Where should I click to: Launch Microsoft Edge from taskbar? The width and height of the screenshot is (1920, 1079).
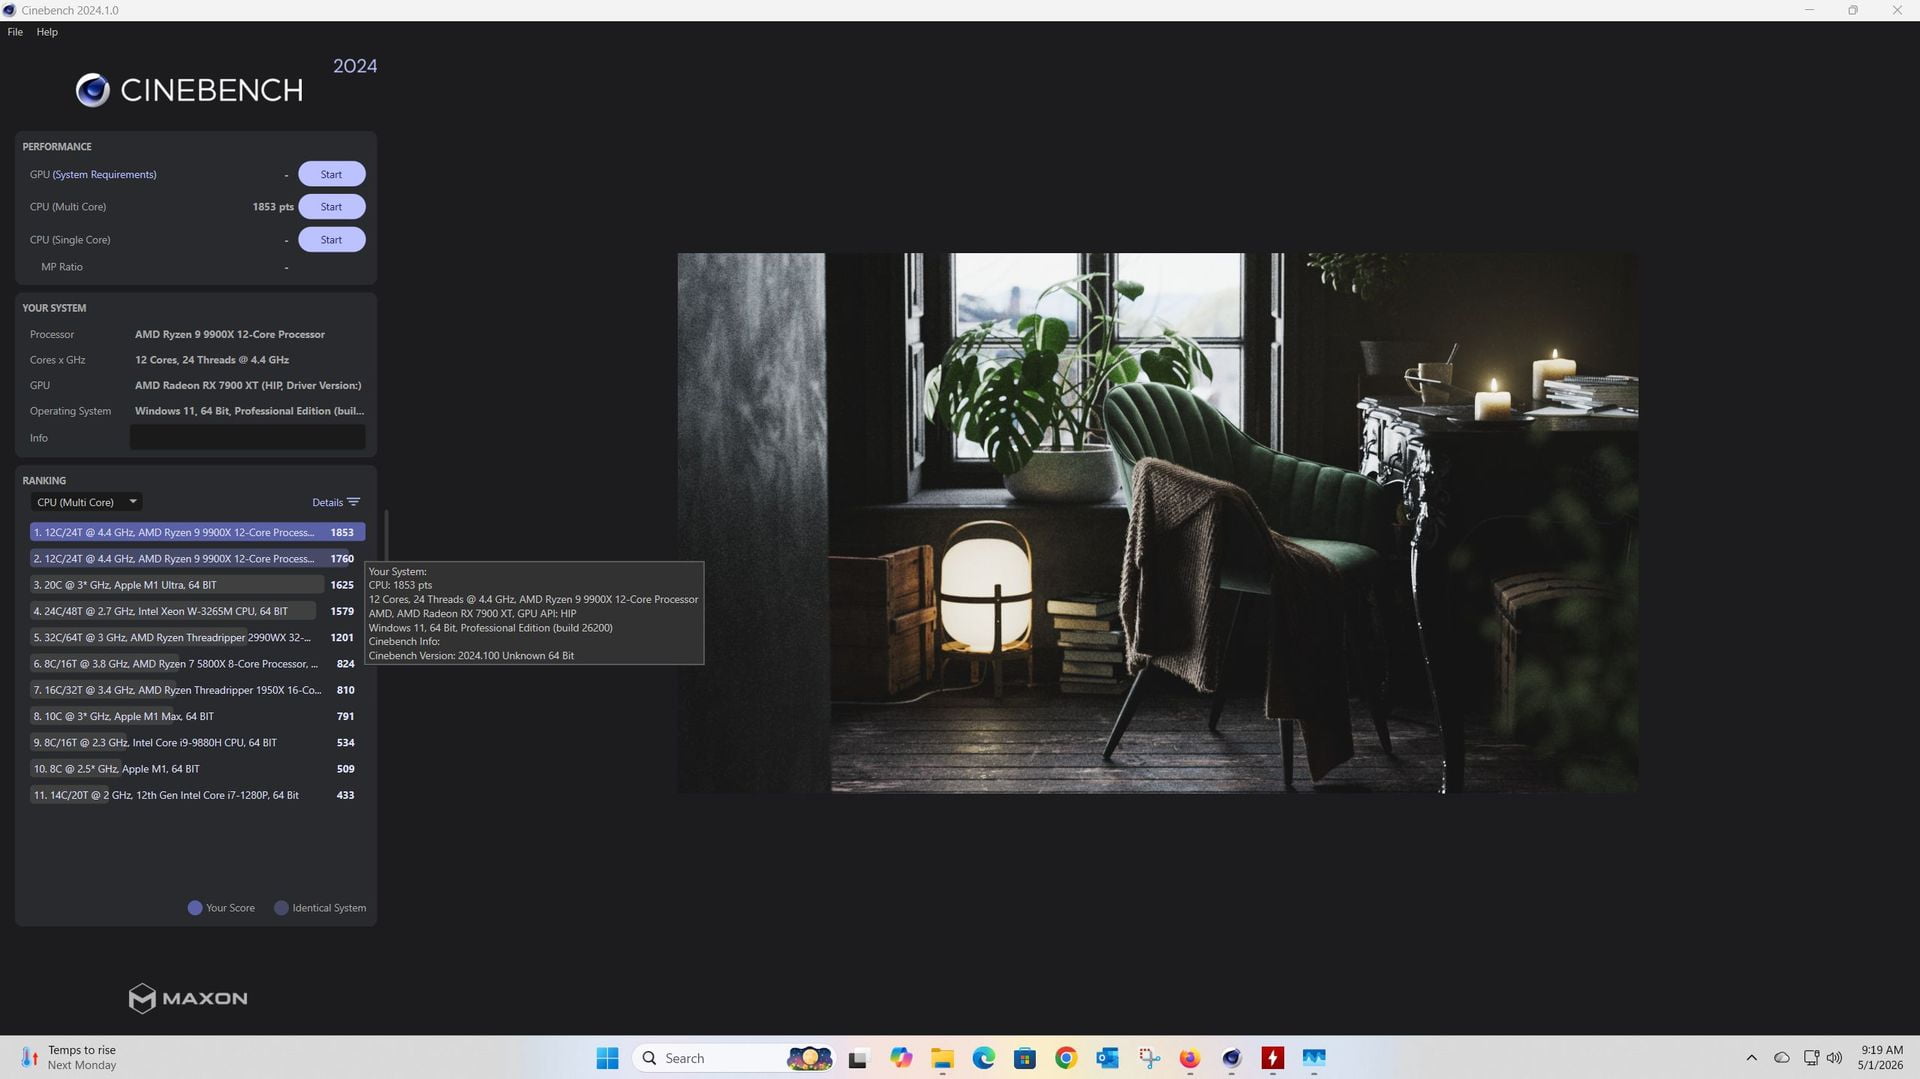(984, 1058)
